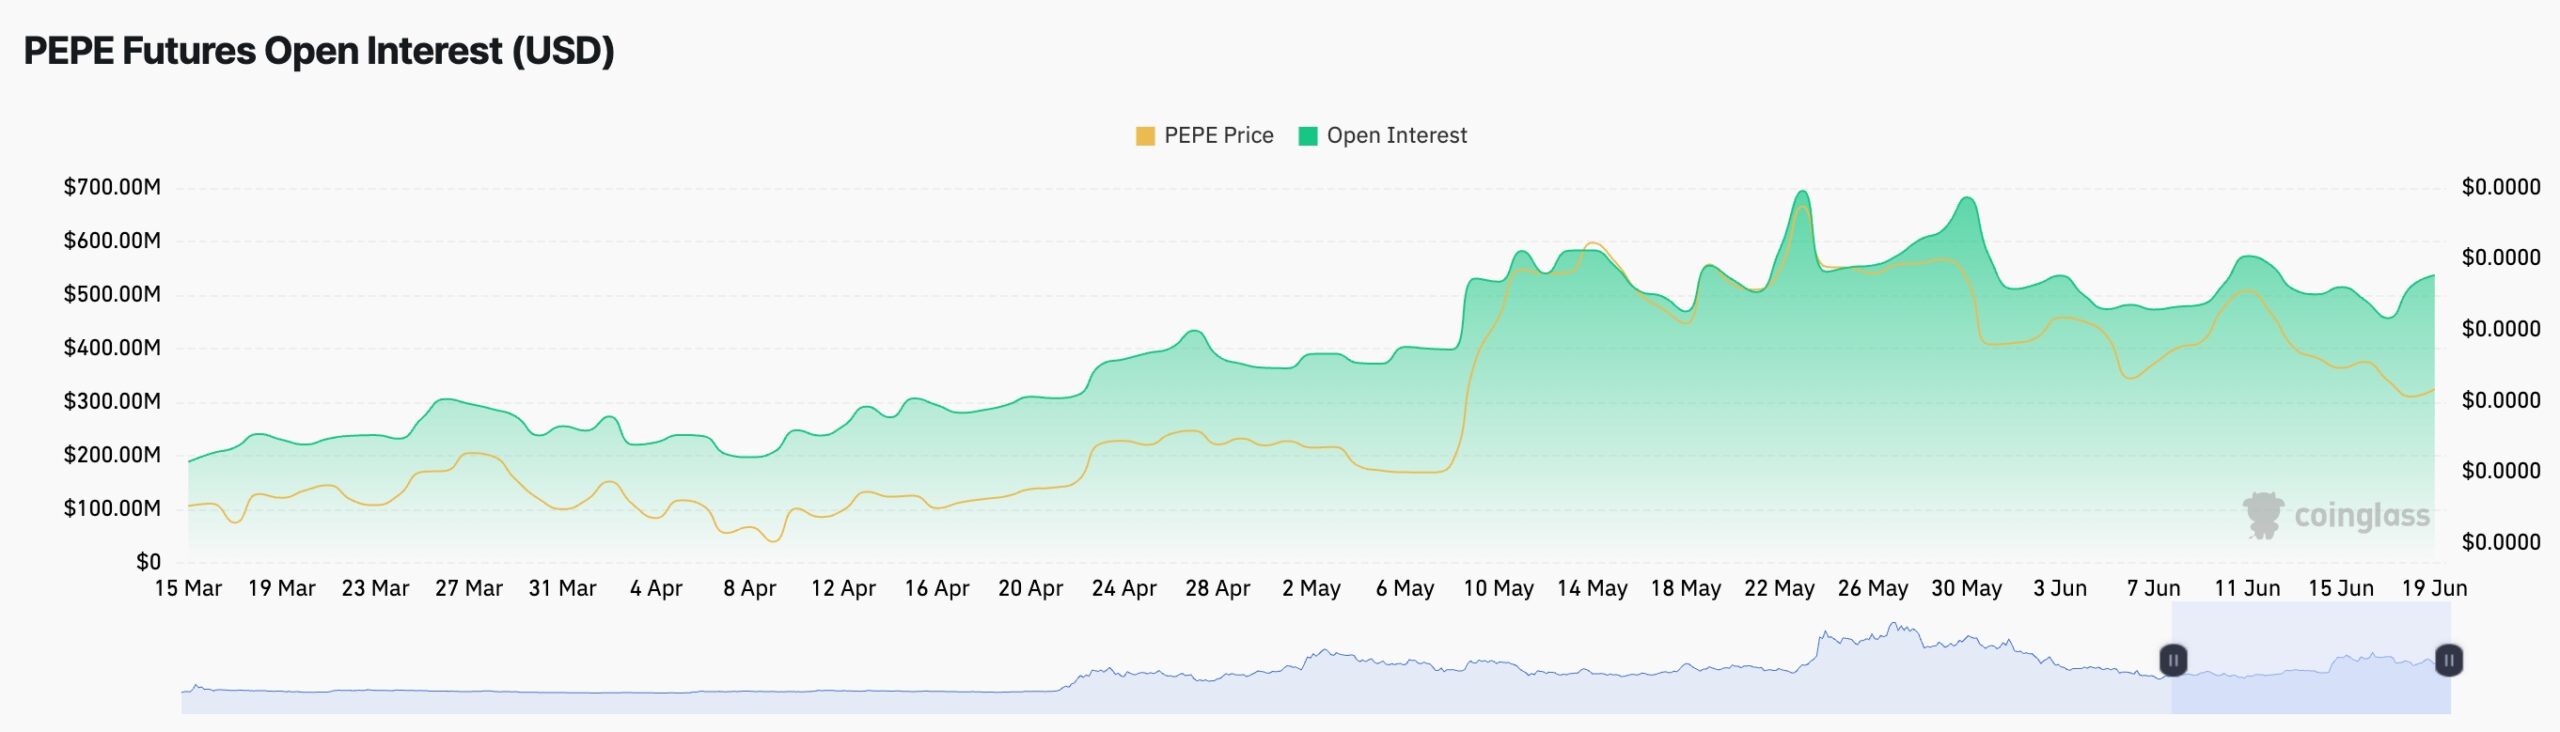
Task: Click the highlighted selection window in navigator
Action: point(2311,658)
